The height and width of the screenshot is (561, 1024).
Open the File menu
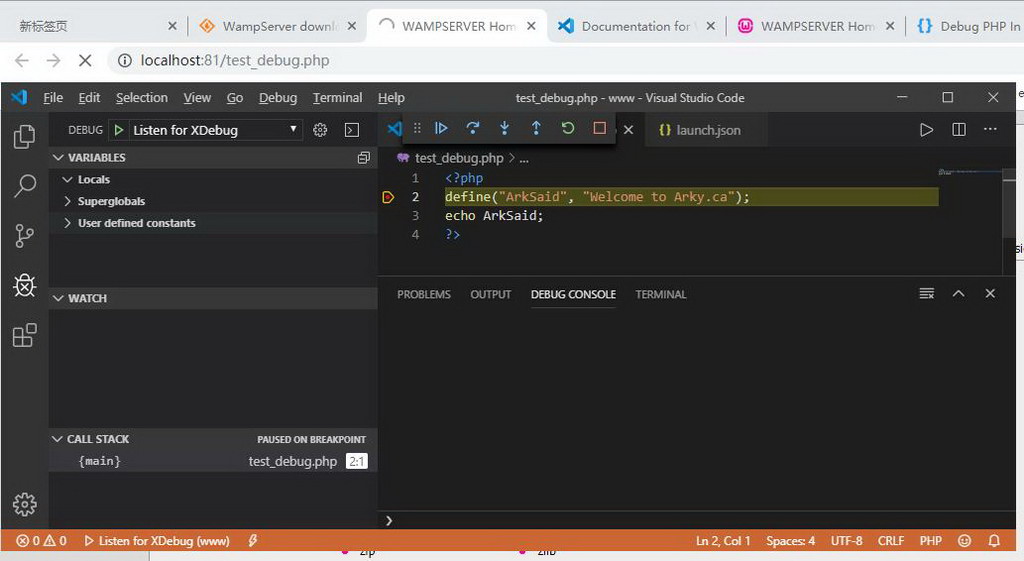point(53,97)
